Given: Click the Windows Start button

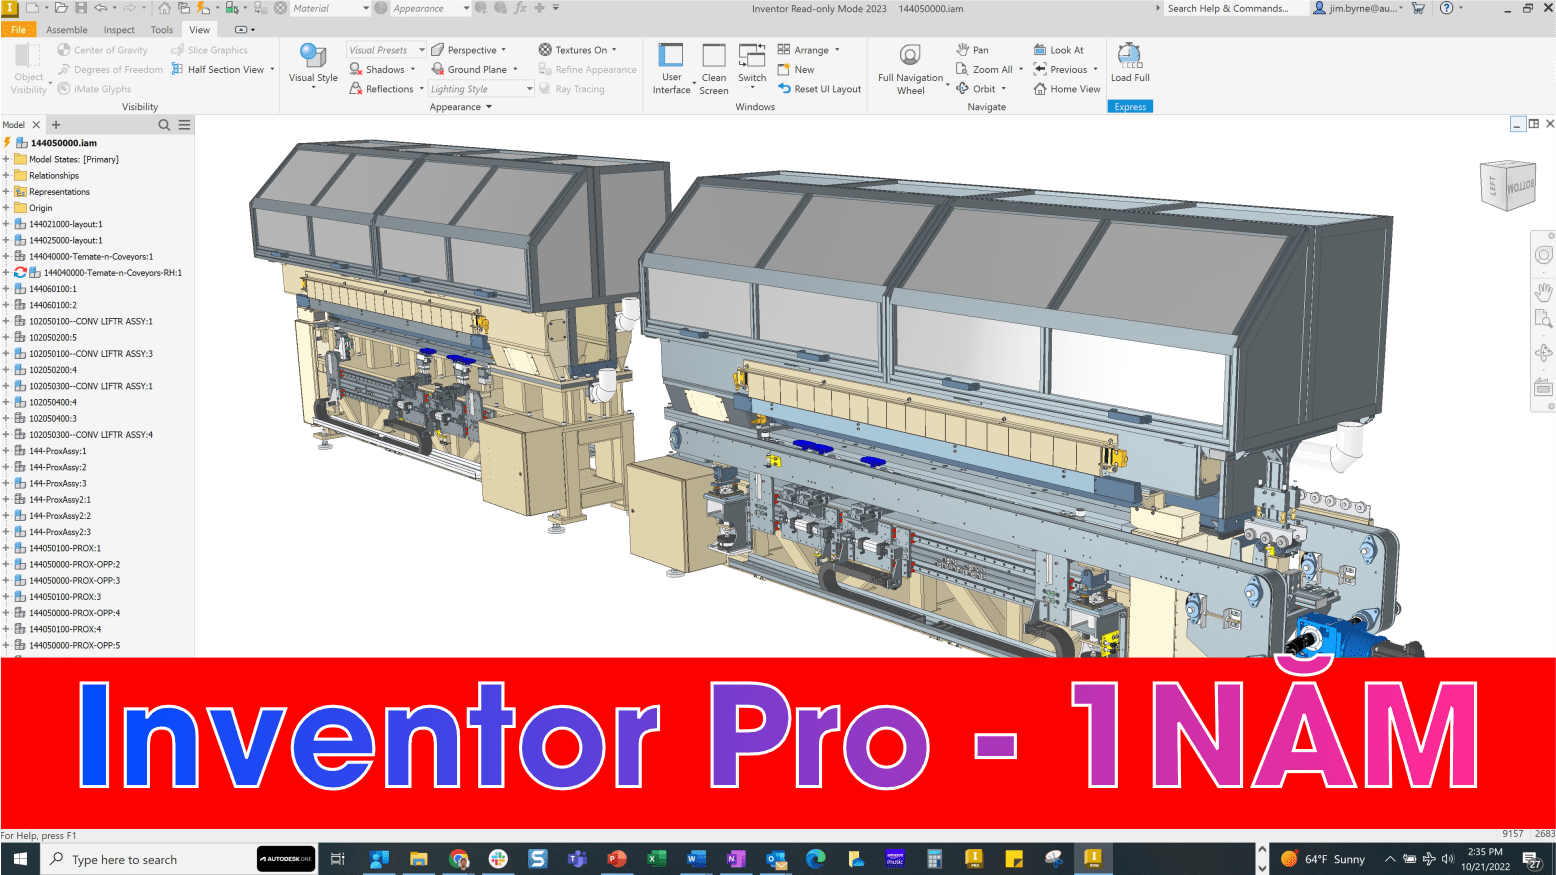Looking at the screenshot, I should 20,859.
